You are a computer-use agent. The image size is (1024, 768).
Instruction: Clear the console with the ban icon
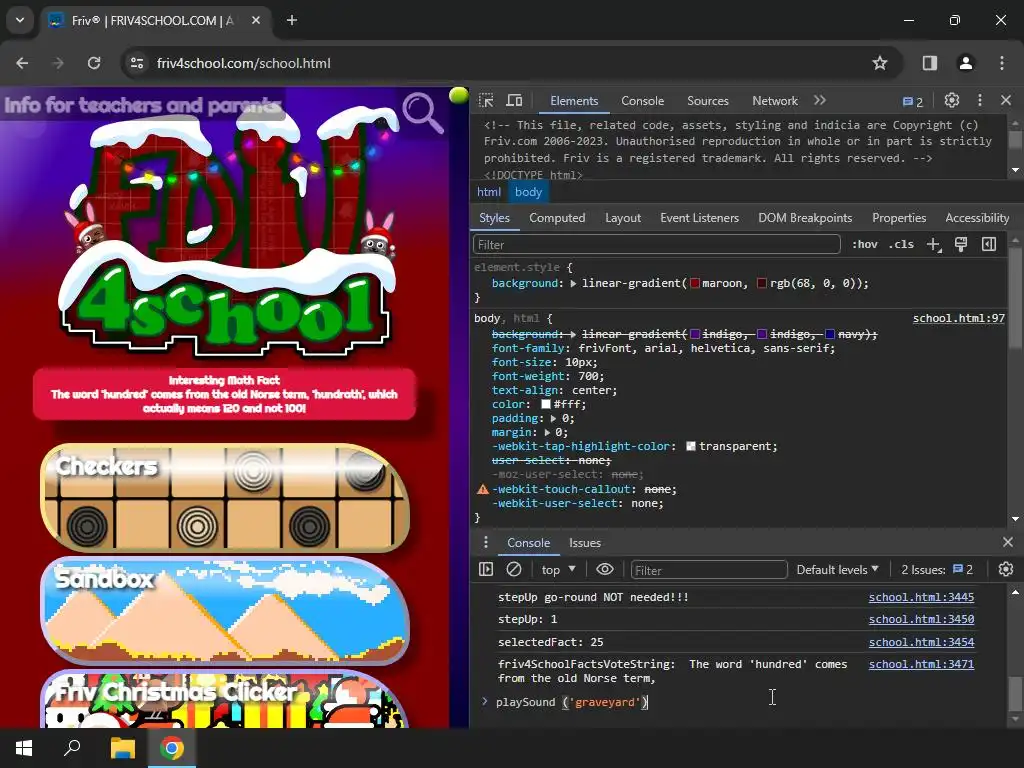click(x=514, y=569)
